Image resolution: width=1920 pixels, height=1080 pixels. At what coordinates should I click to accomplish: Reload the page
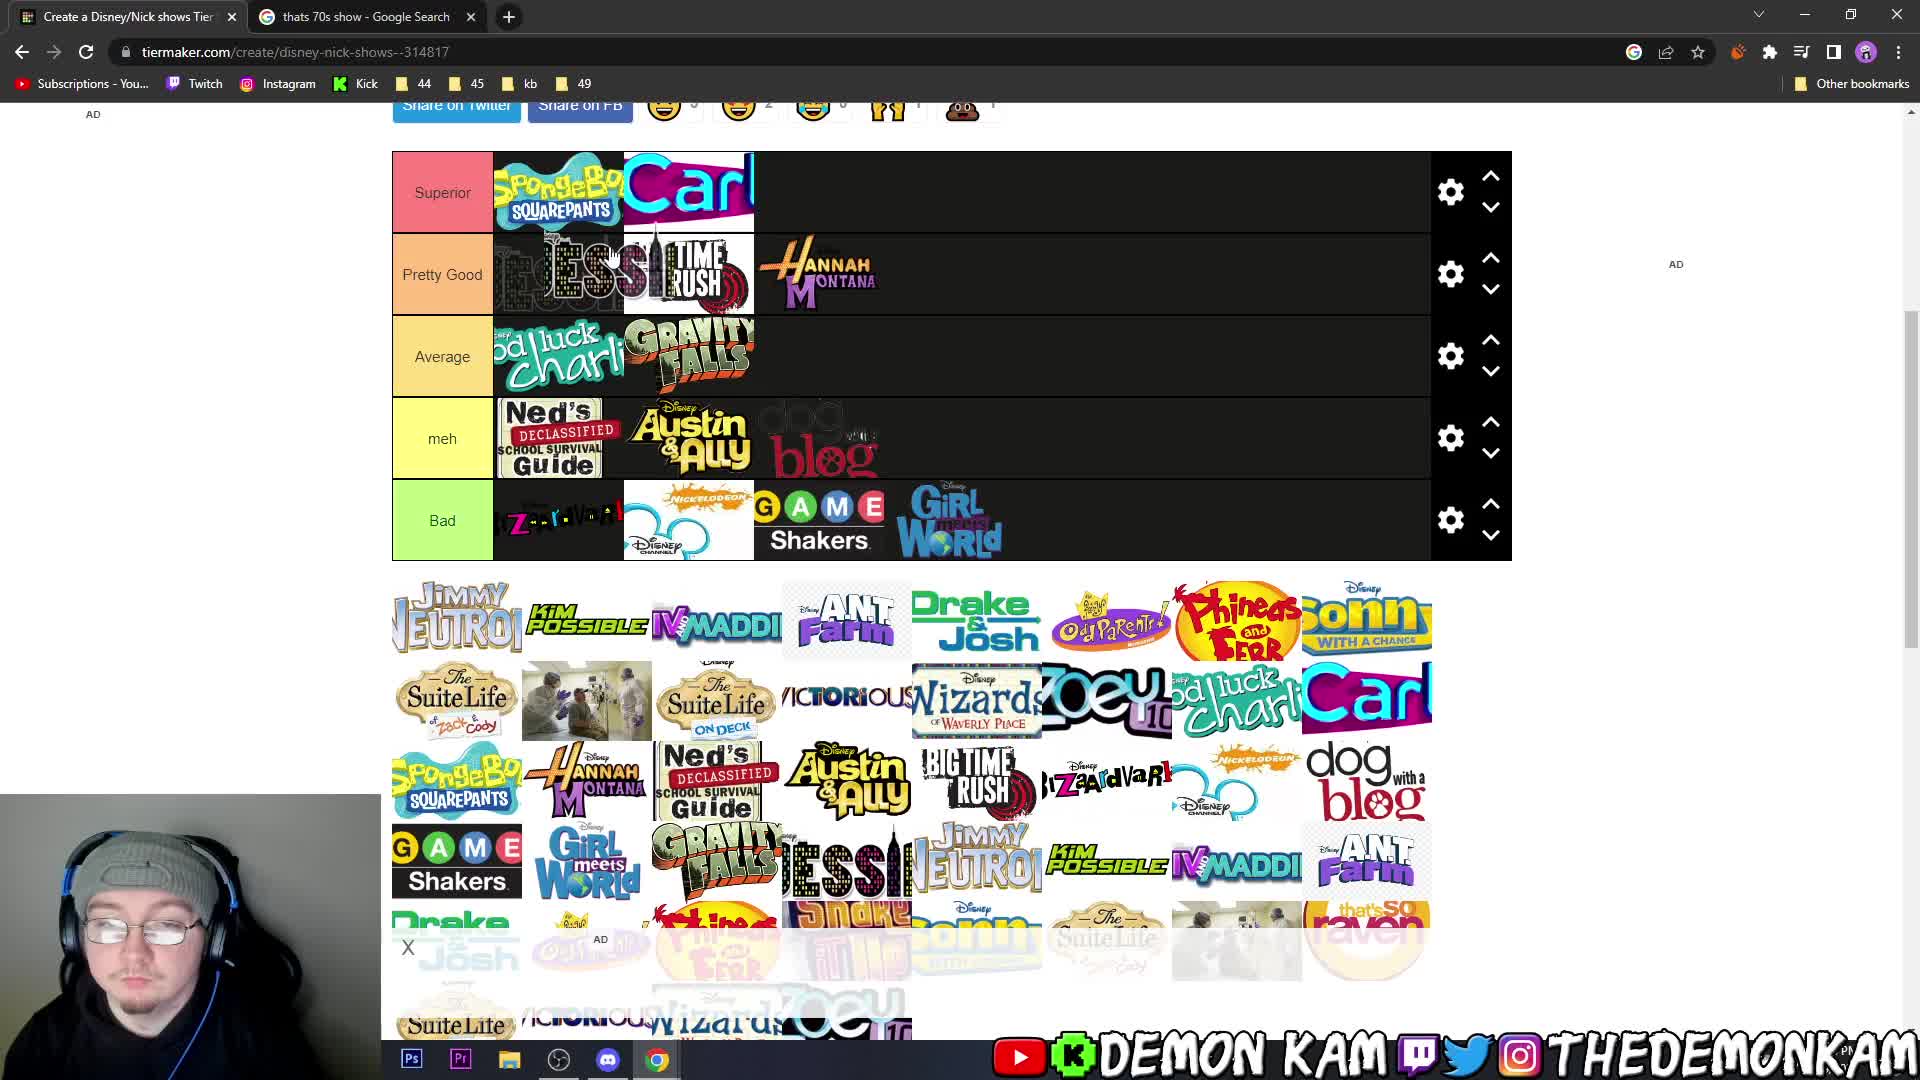coord(86,52)
